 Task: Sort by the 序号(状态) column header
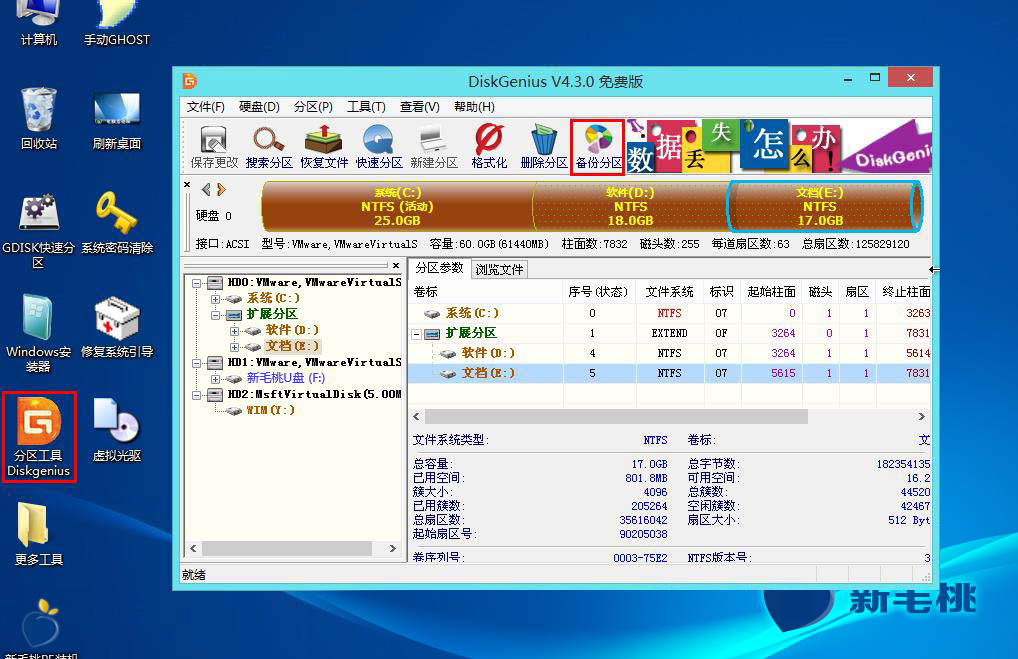(599, 292)
